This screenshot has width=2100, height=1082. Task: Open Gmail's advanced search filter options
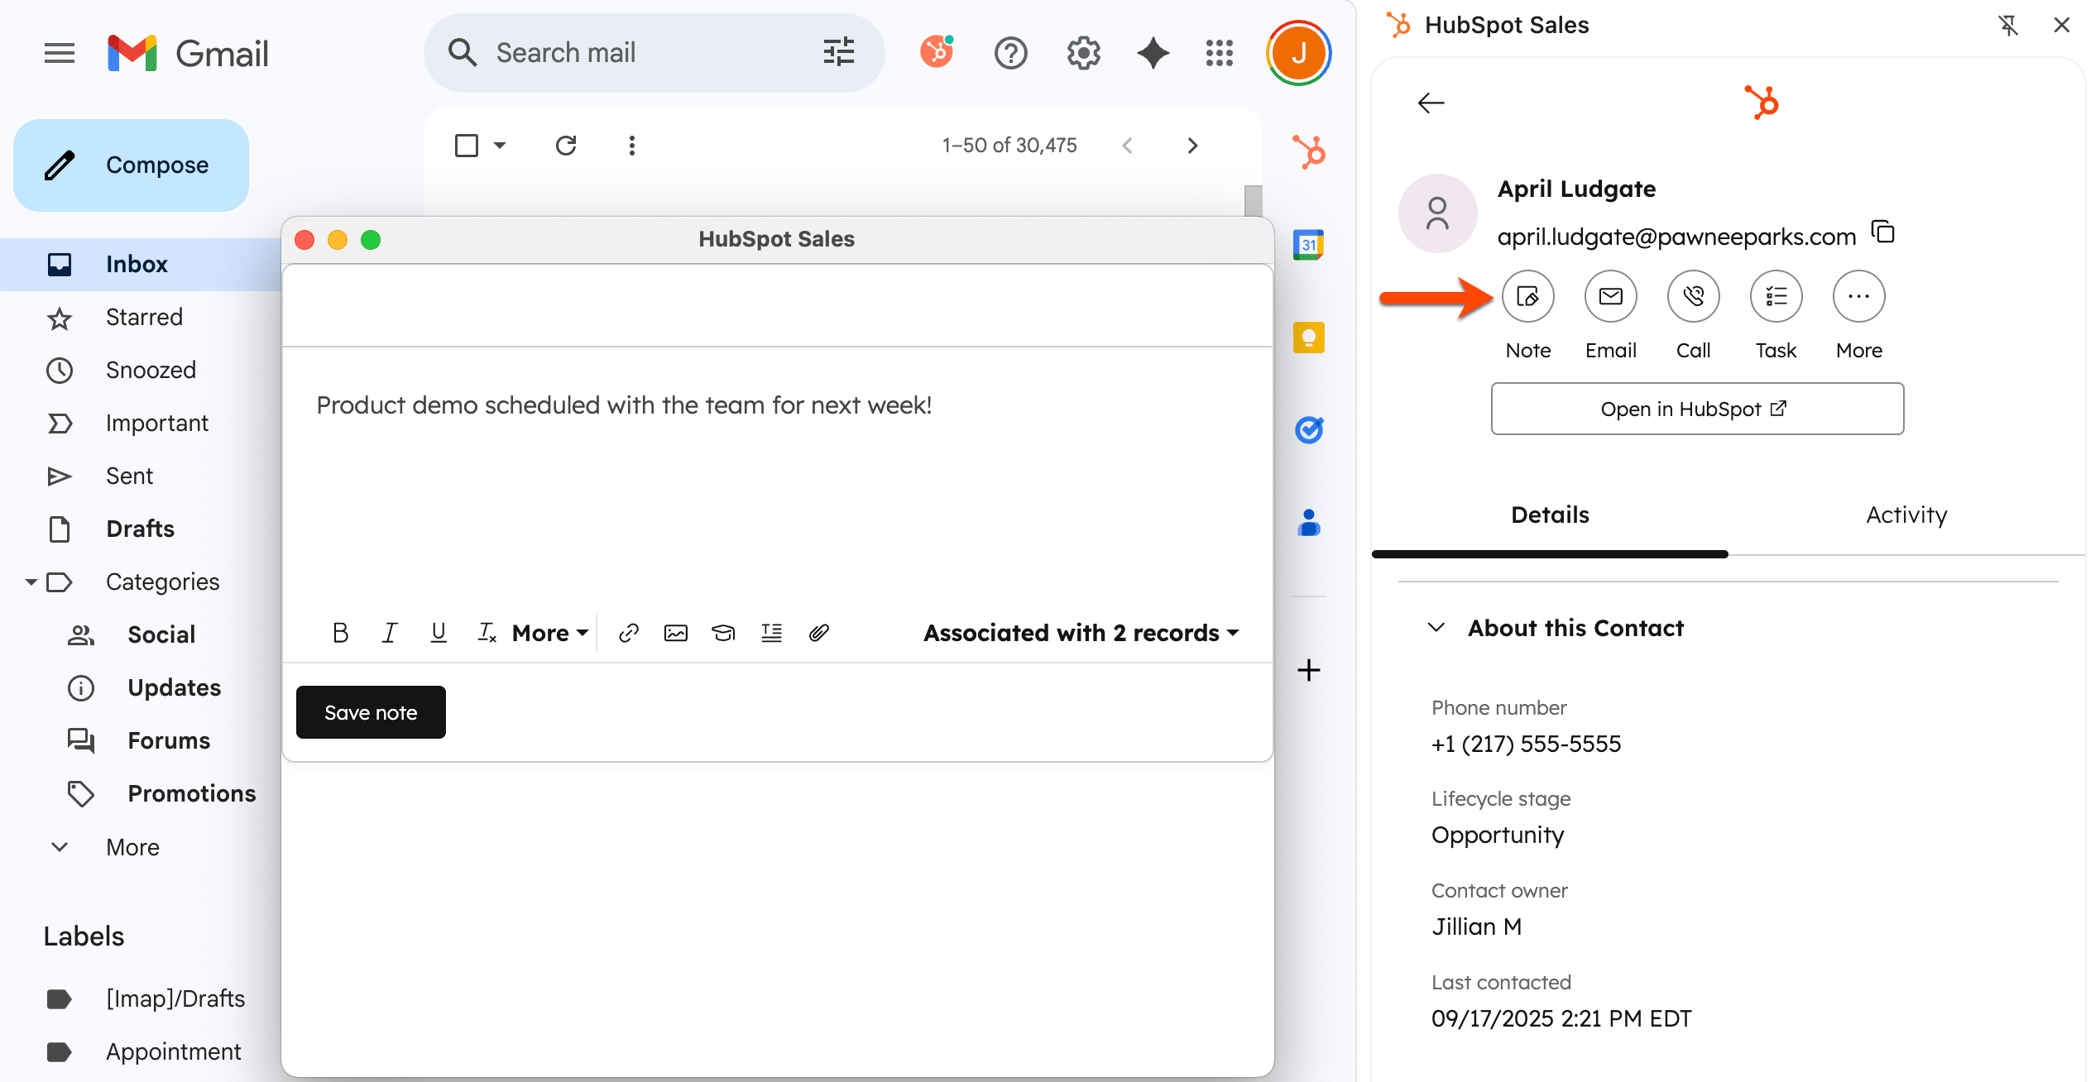tap(838, 52)
